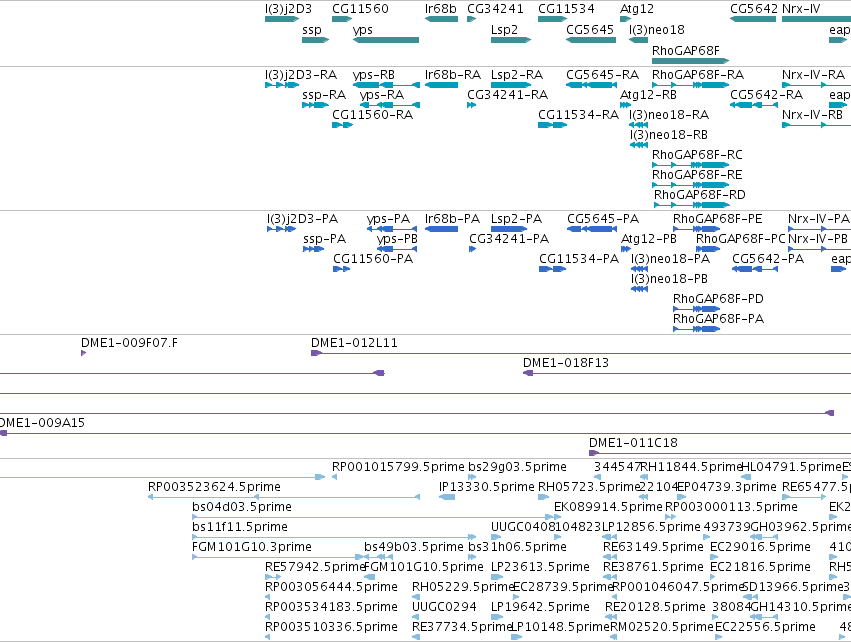The width and height of the screenshot is (851, 642).
Task: Click the ssp-RA transcript
Action: 315,105
